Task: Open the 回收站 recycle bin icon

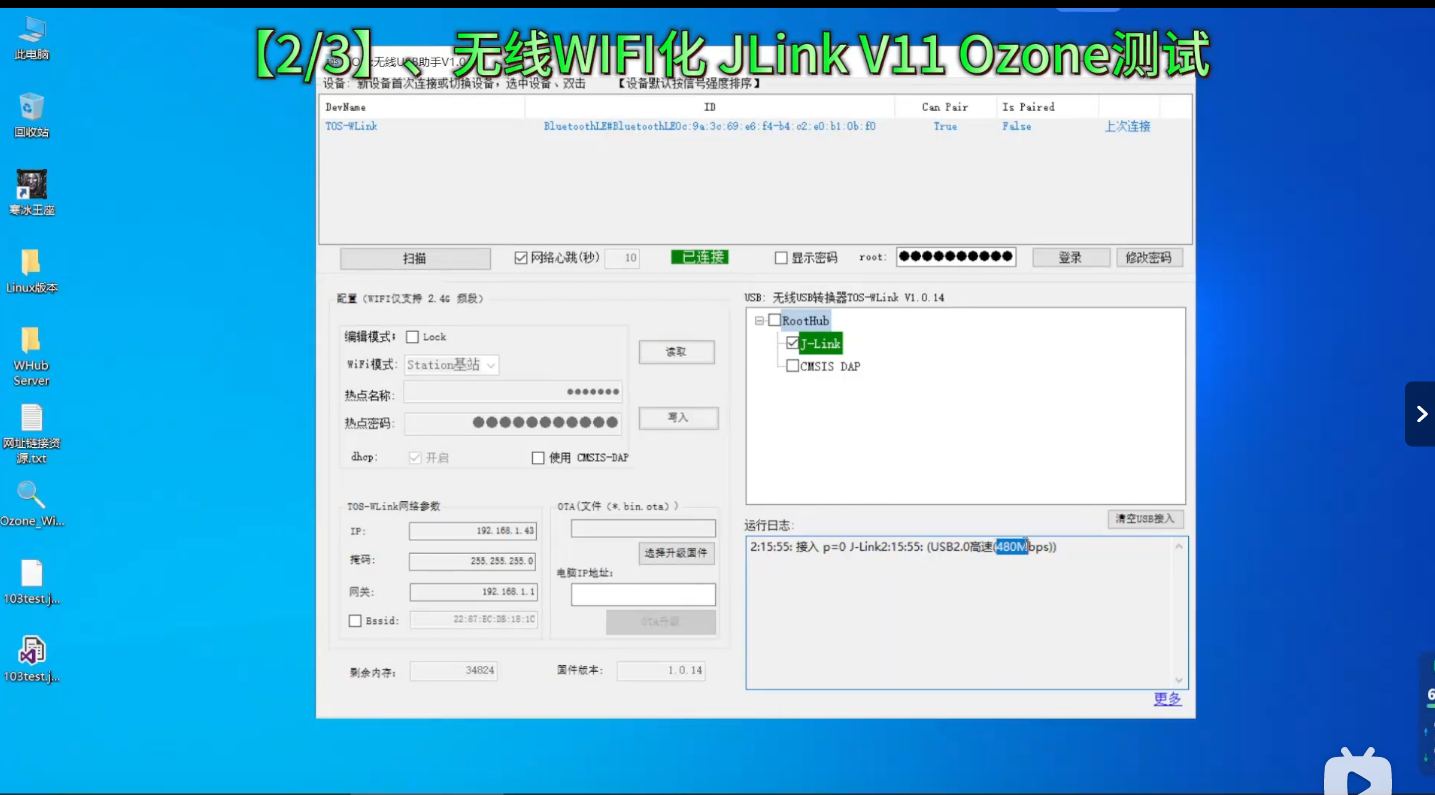Action: click(32, 115)
